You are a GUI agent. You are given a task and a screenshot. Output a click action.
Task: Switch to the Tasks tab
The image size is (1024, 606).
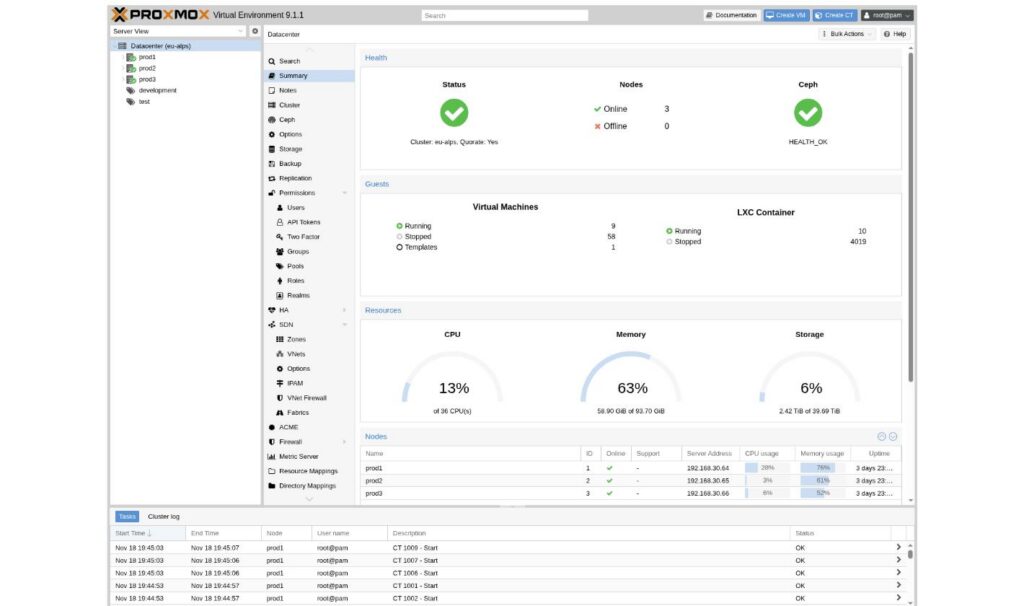(127, 517)
